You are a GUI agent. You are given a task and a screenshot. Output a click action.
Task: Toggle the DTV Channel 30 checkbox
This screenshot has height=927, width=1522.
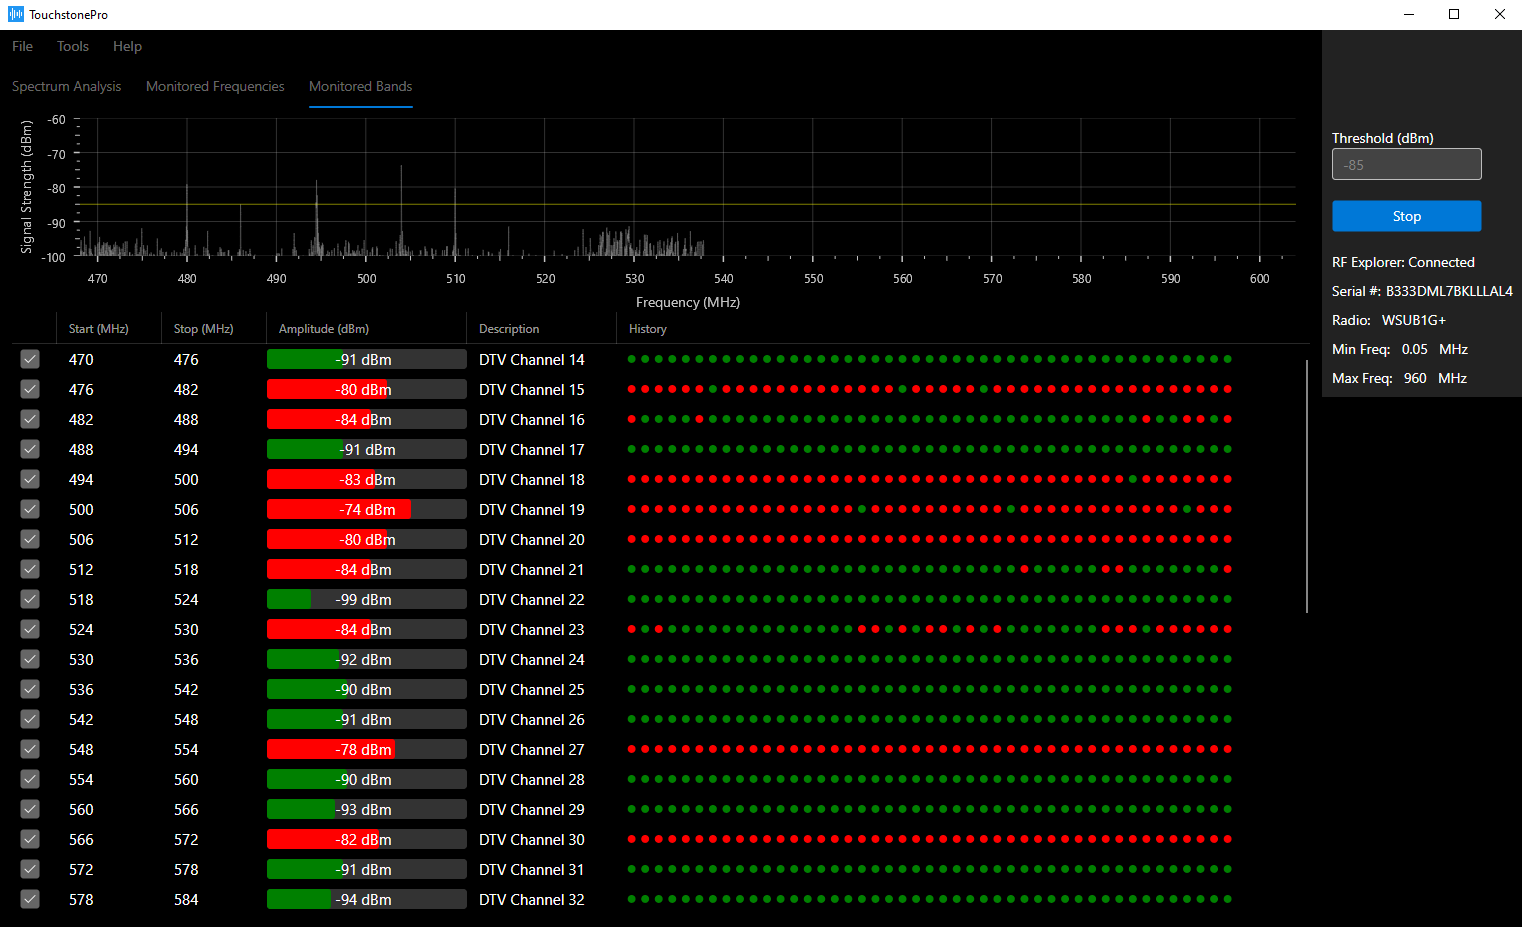(x=30, y=839)
